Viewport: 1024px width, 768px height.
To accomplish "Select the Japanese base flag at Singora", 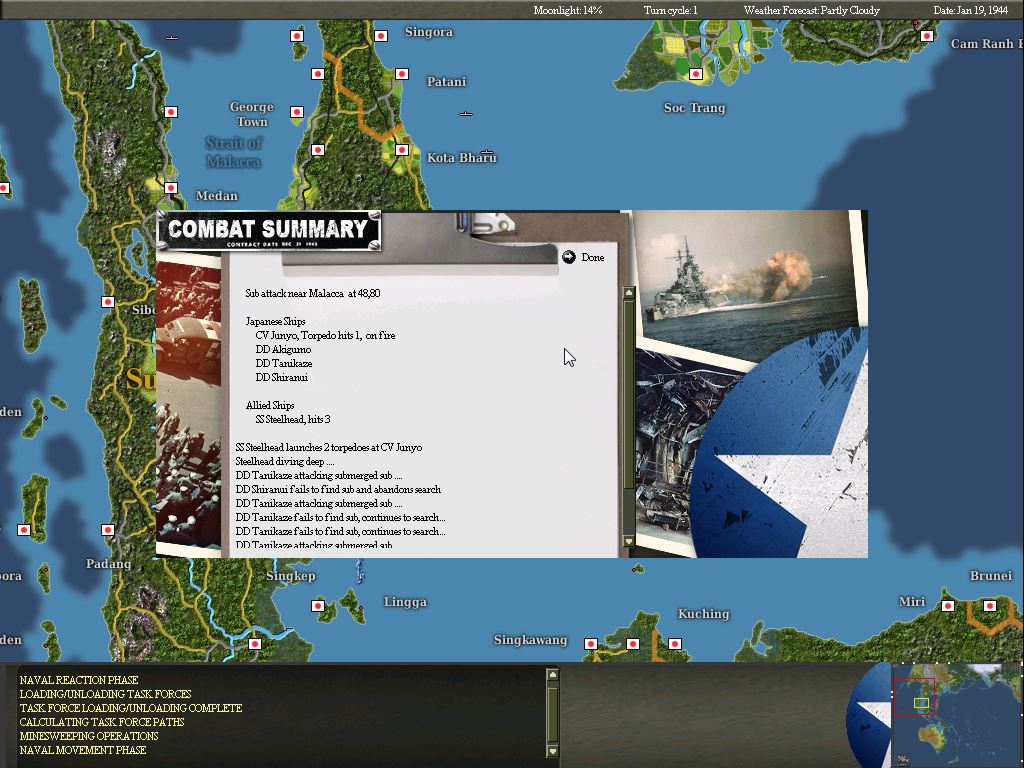I will [x=381, y=36].
